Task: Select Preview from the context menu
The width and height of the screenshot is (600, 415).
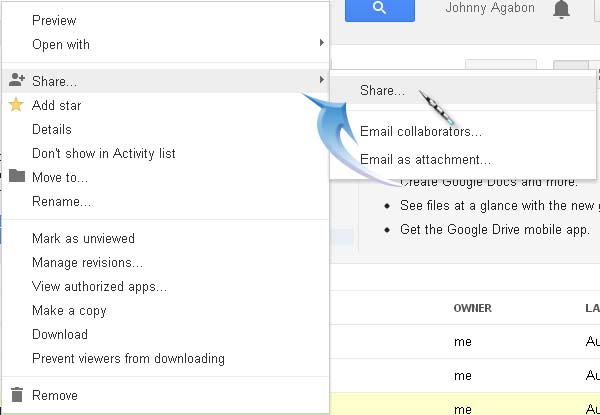Action: point(54,20)
